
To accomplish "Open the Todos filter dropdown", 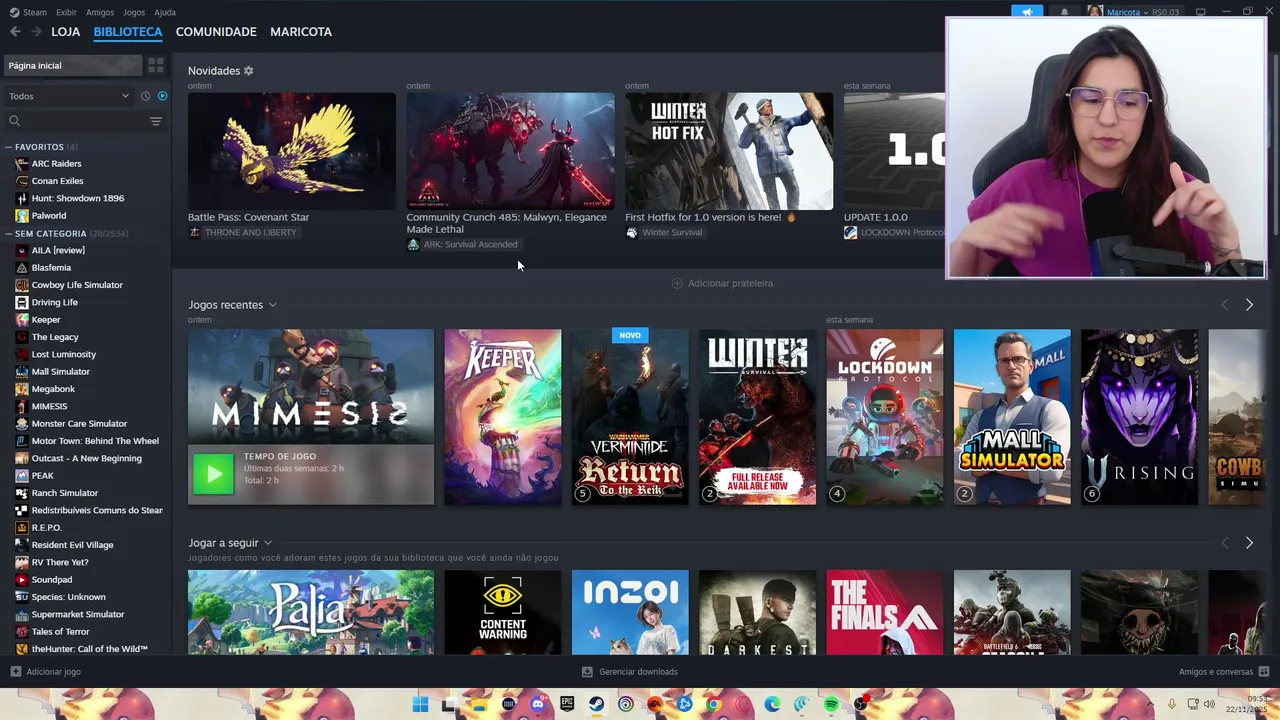I will tap(69, 96).
